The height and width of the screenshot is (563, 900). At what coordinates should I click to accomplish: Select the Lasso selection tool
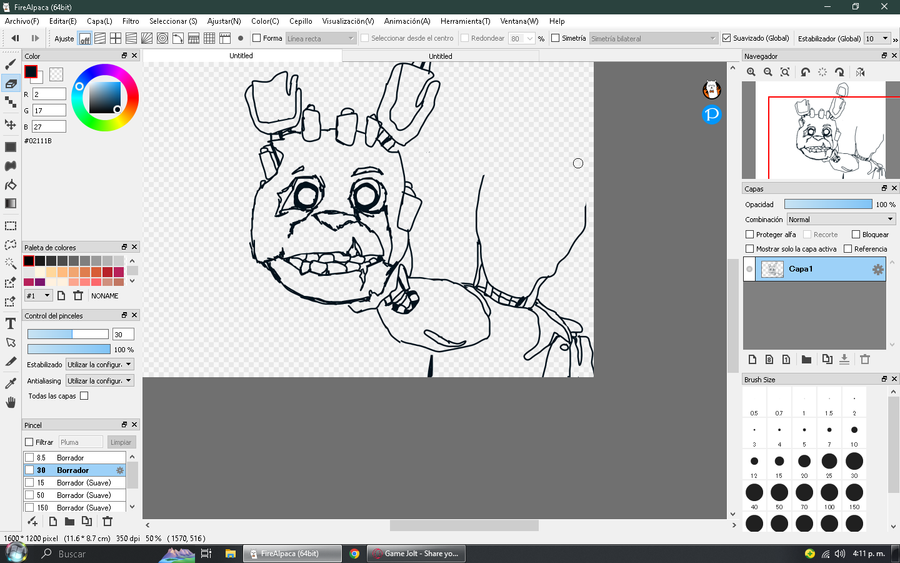(x=10, y=244)
